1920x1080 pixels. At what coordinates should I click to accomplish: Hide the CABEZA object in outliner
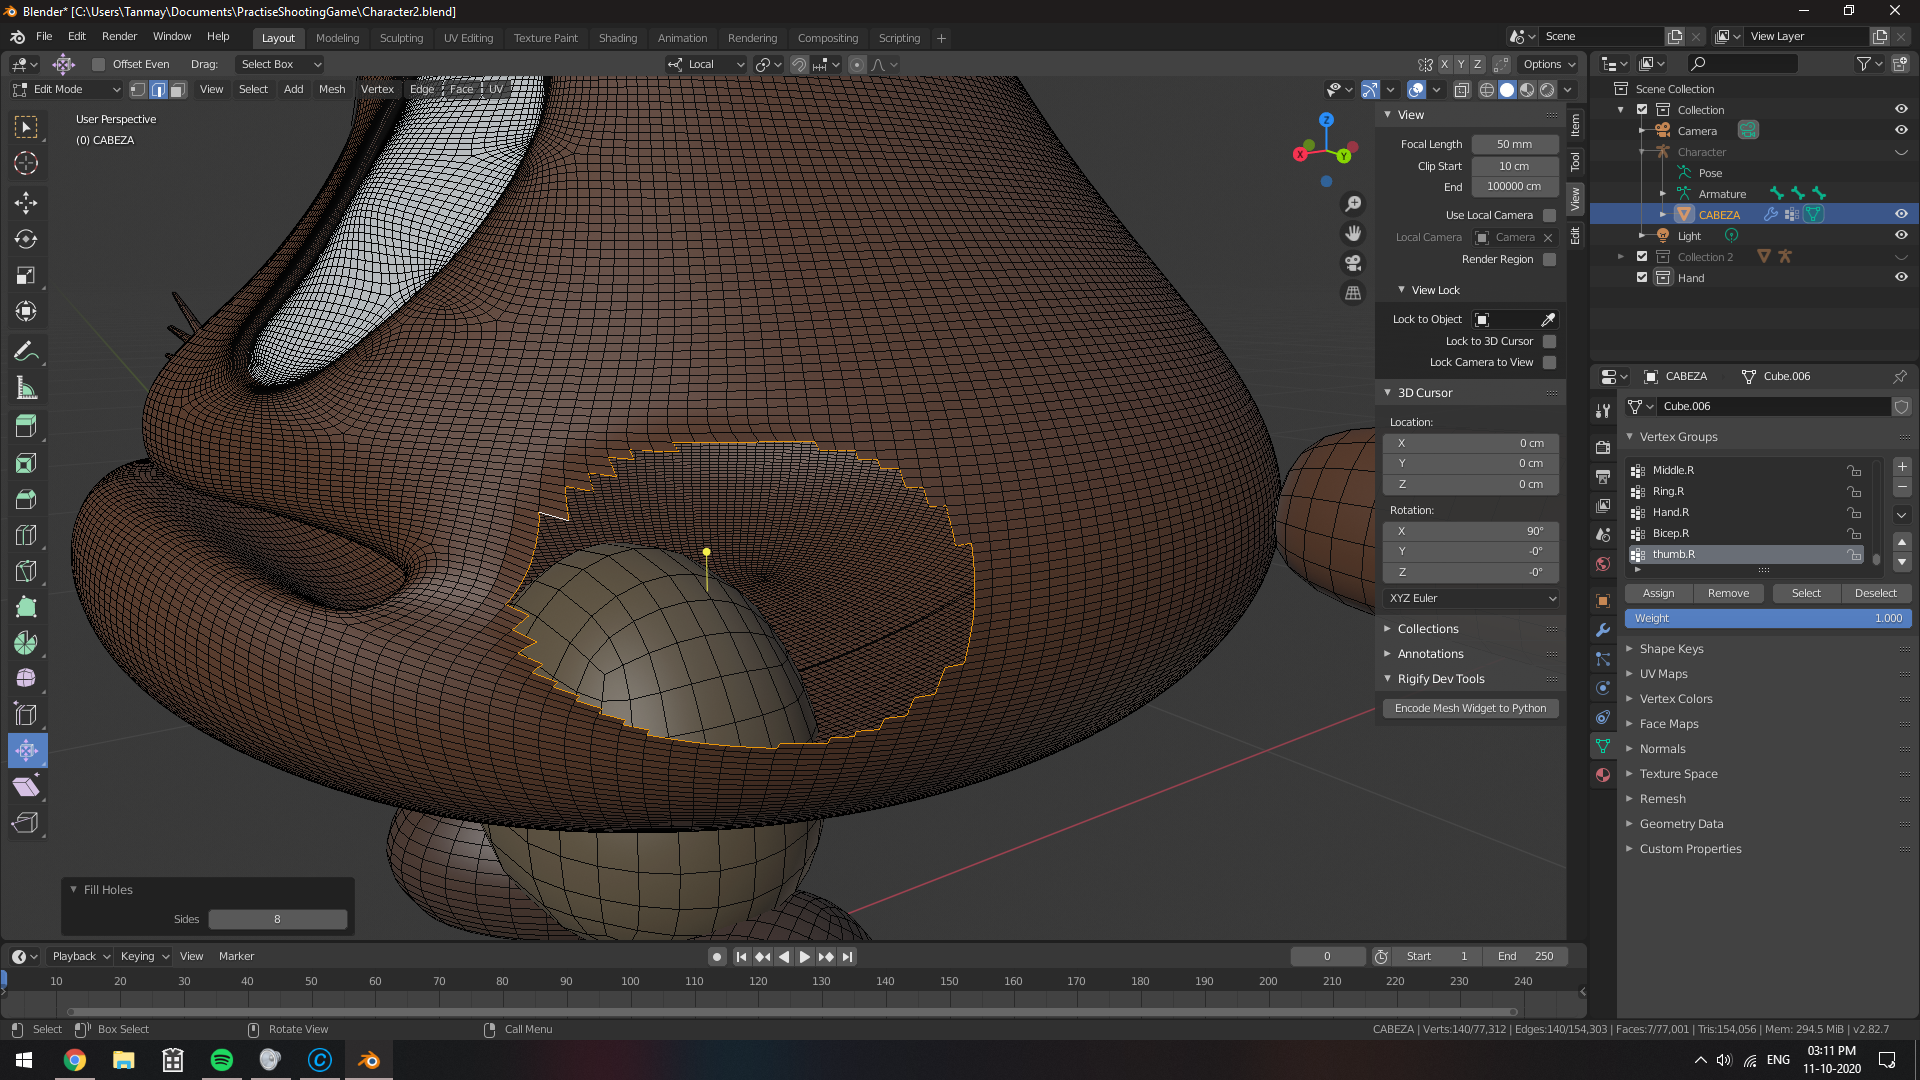point(1901,214)
